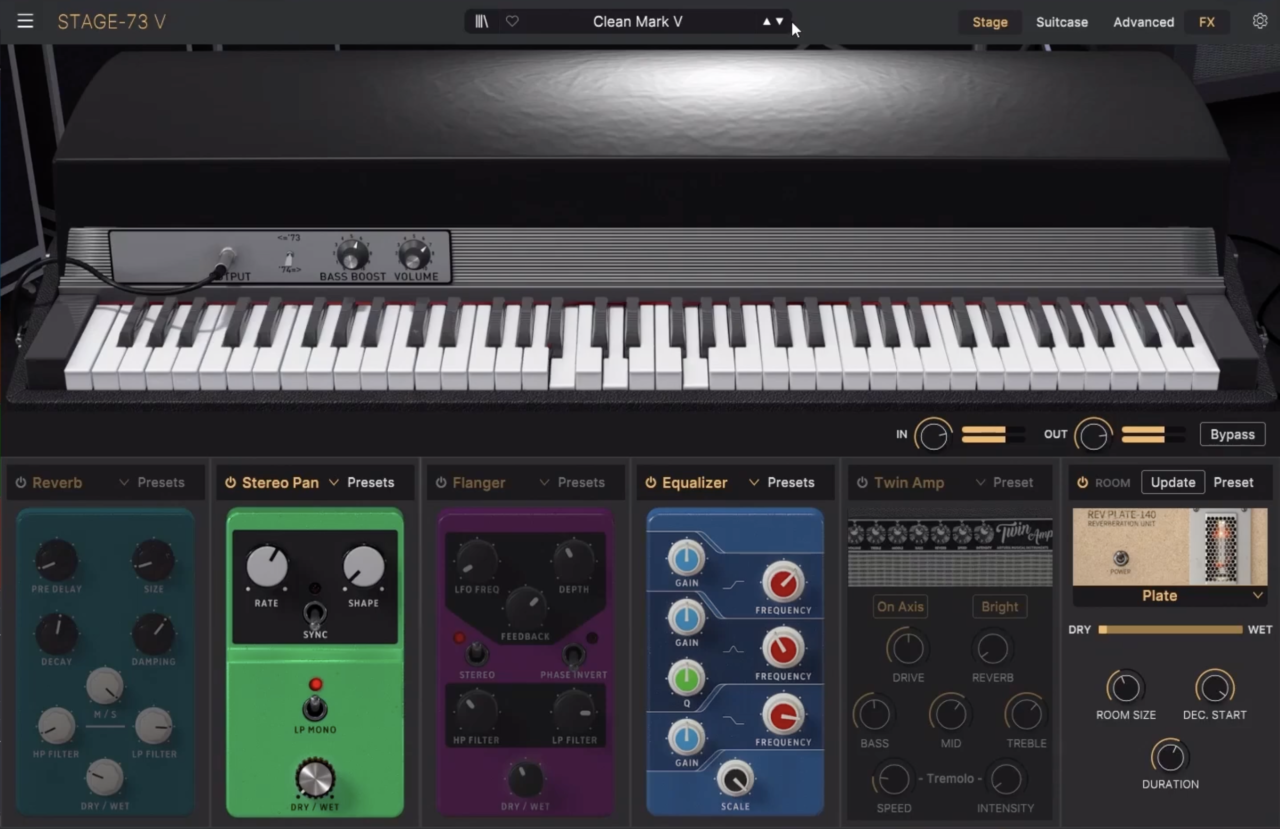Click the output jack on the piano
This screenshot has width=1280, height=829.
[x=226, y=258]
